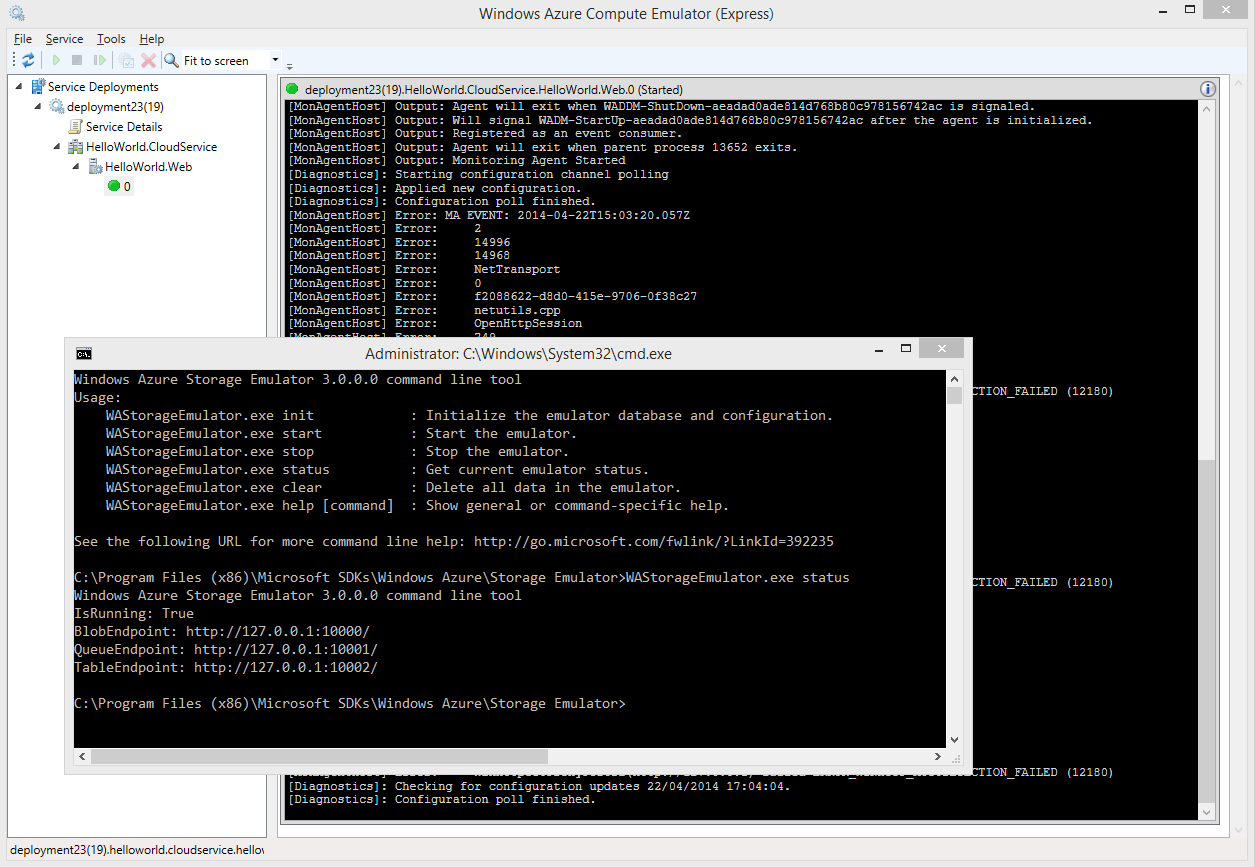Minimize the cmd.exe Administrator window
The height and width of the screenshot is (867, 1255).
[x=878, y=350]
